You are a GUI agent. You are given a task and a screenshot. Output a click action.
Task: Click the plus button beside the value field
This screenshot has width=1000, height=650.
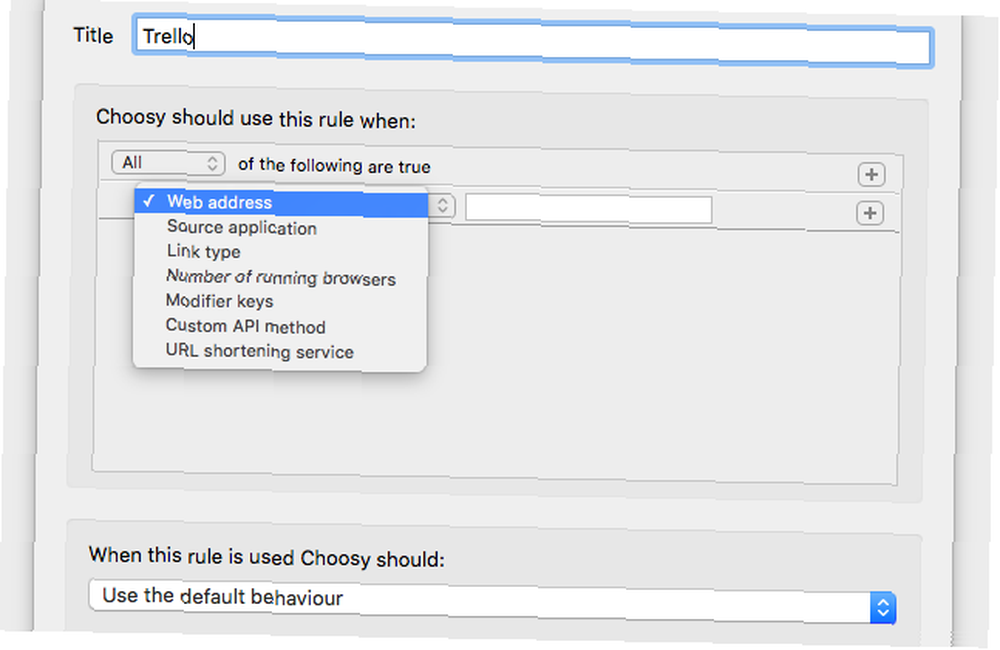point(870,213)
